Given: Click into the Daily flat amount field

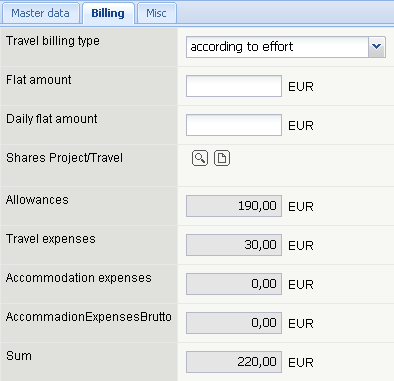Looking at the screenshot, I should pyautogui.click(x=234, y=125).
